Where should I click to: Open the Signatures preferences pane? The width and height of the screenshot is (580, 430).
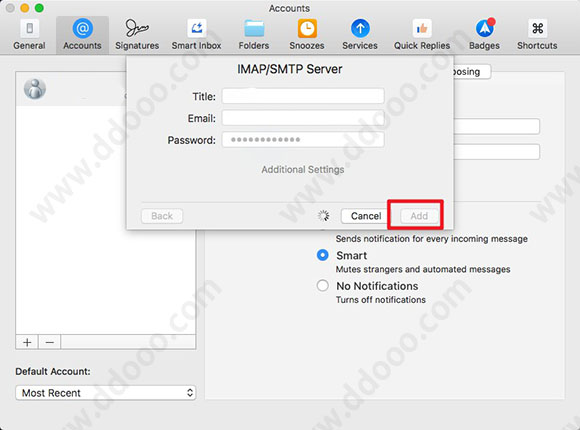point(137,35)
